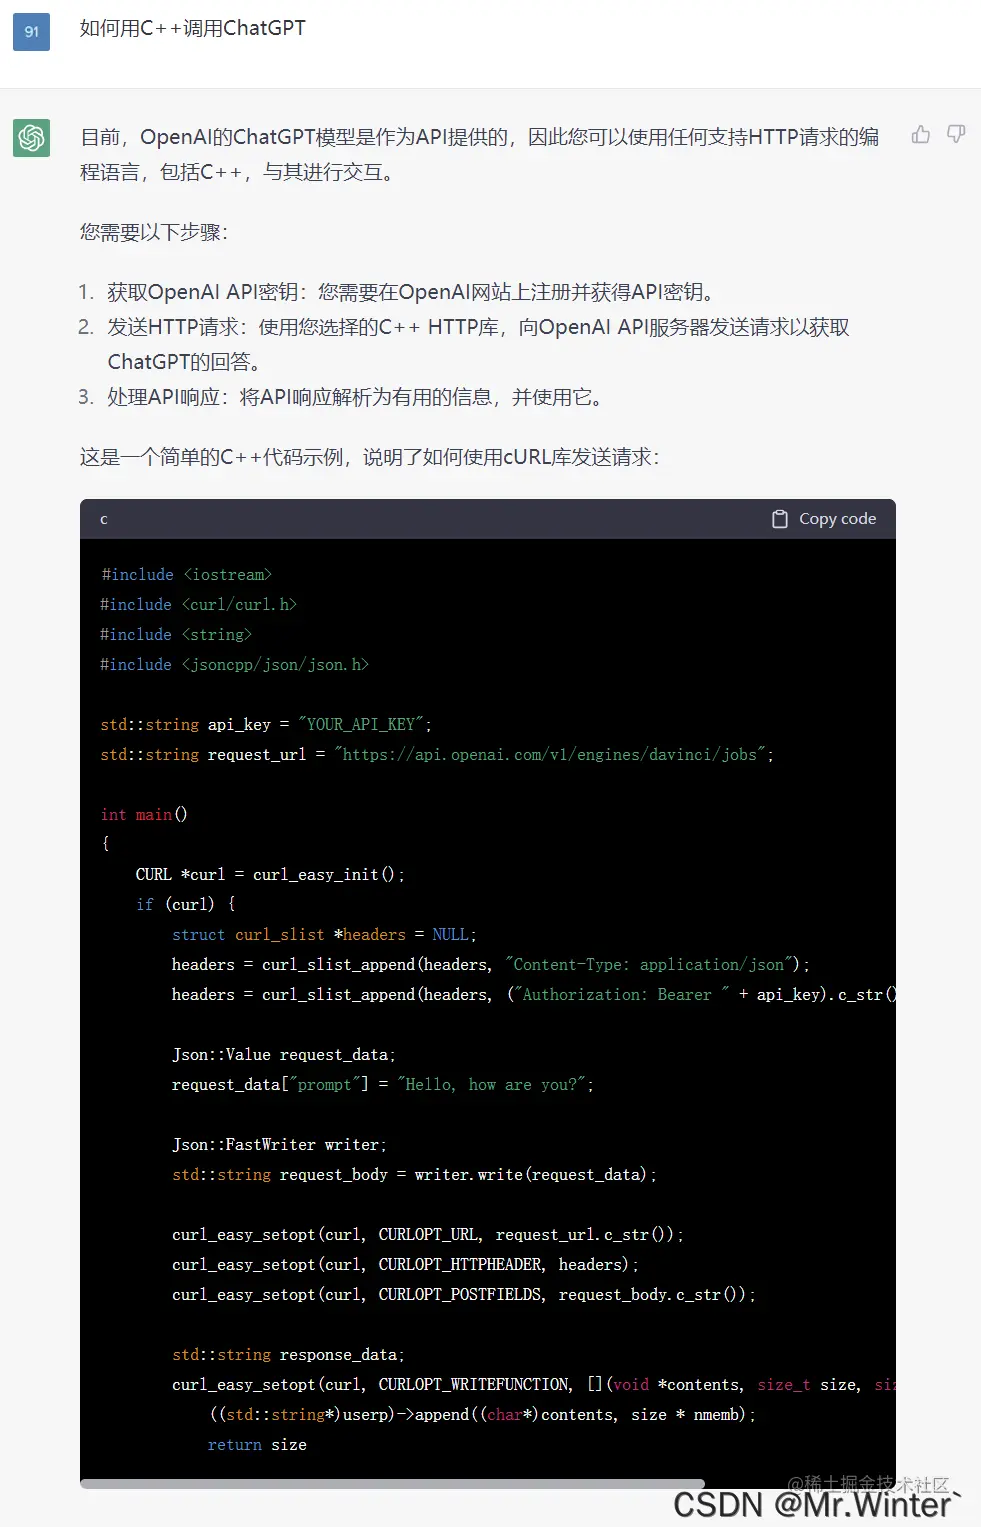Click the 'YOUR_API_KEY' string in code
The height and width of the screenshot is (1527, 981).
click(361, 724)
